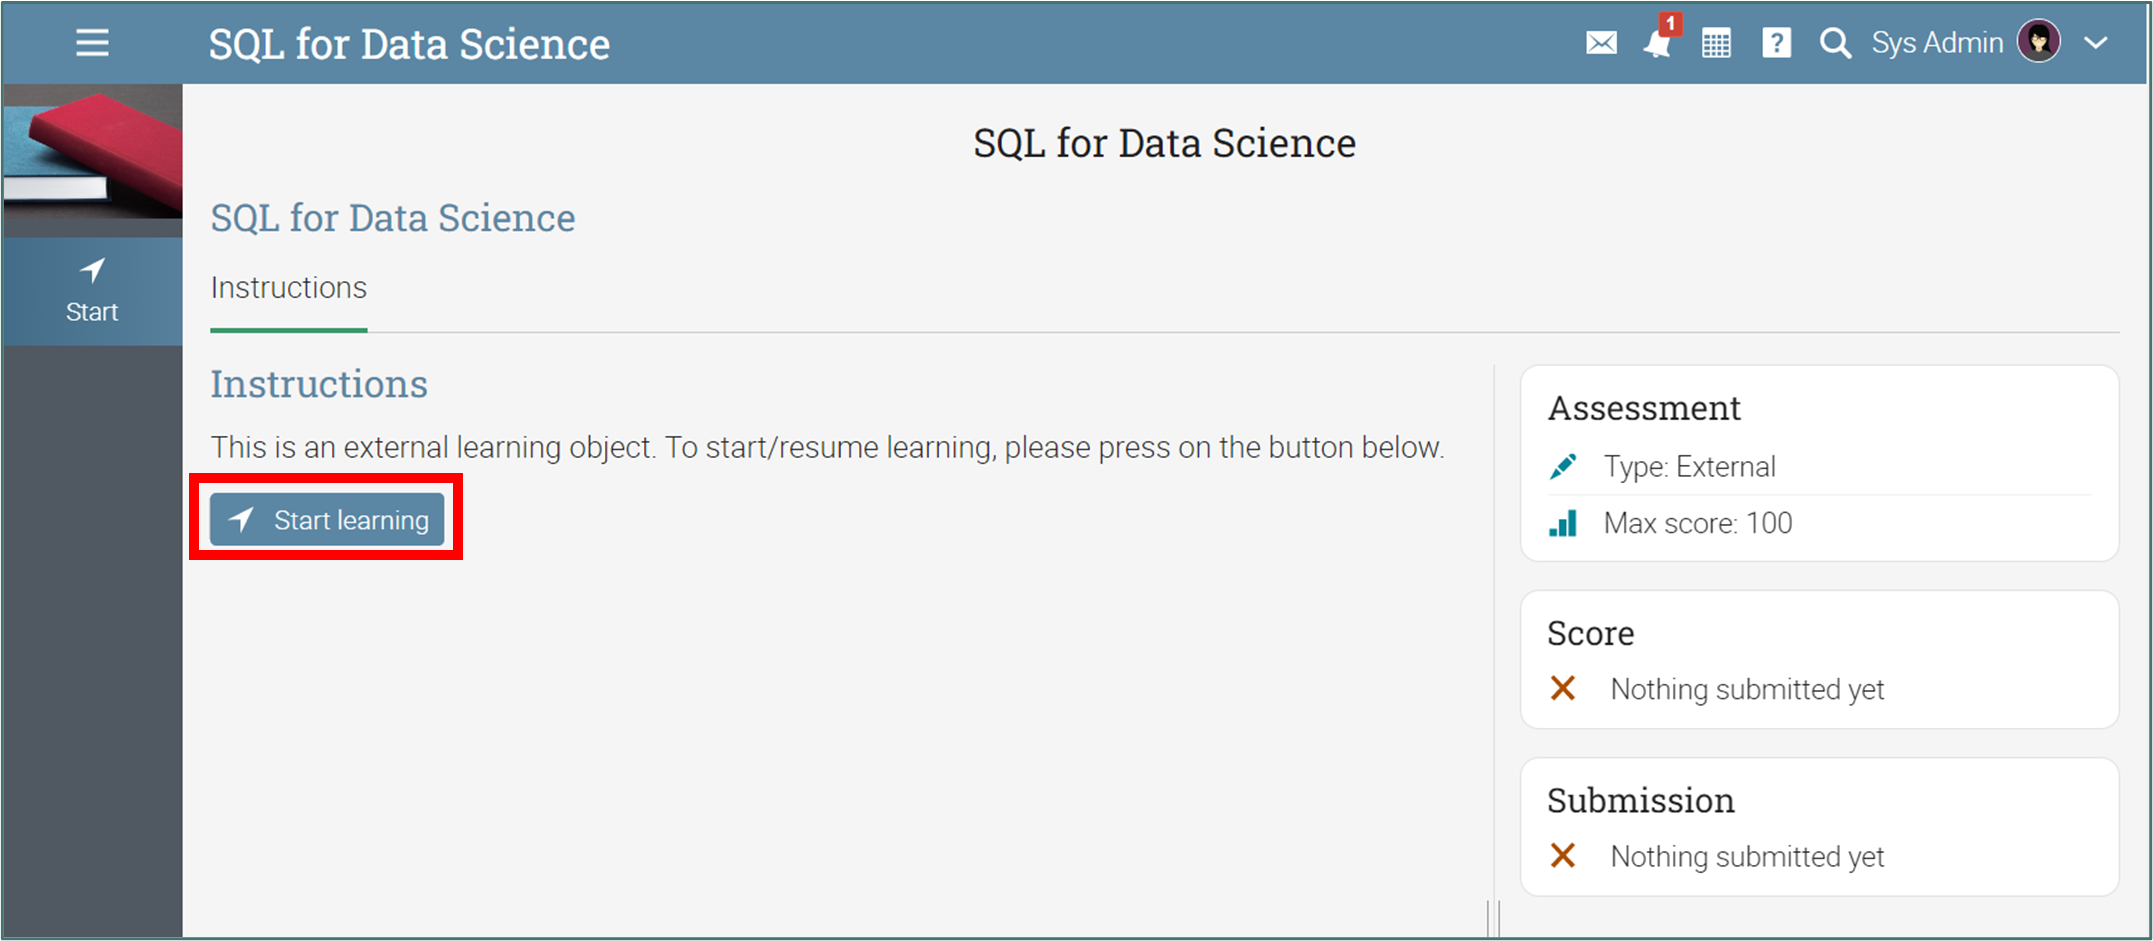This screenshot has height=941, width=2153.
Task: Expand the user account dropdown arrow
Action: 2096,43
